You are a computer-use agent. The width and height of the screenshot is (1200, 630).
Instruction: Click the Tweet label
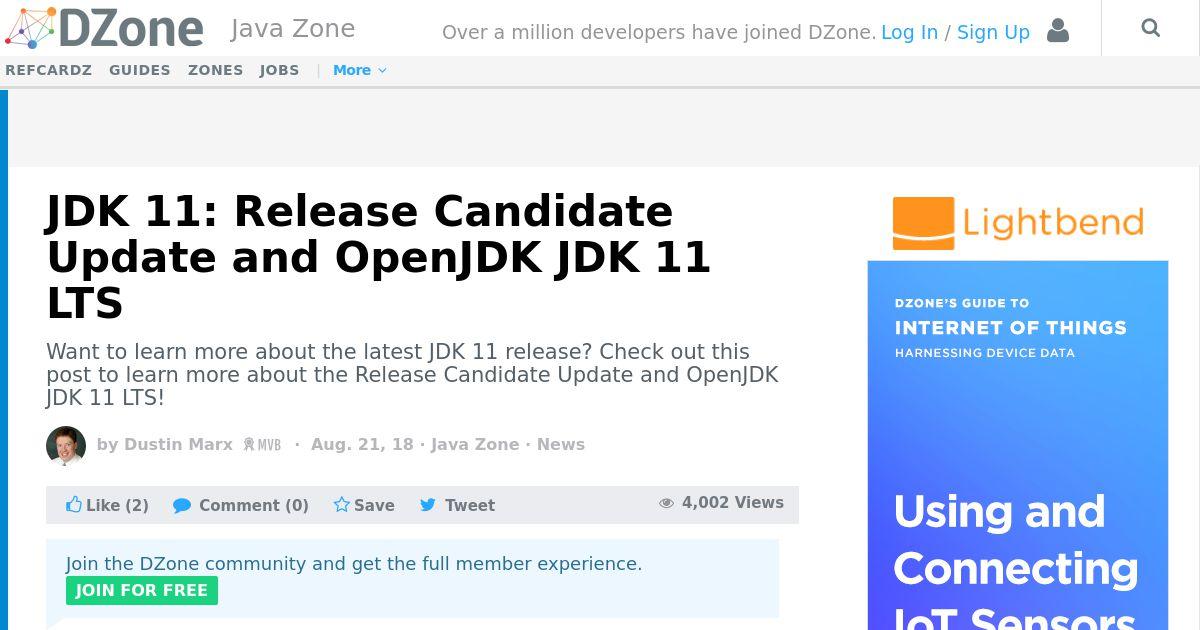tap(470, 505)
